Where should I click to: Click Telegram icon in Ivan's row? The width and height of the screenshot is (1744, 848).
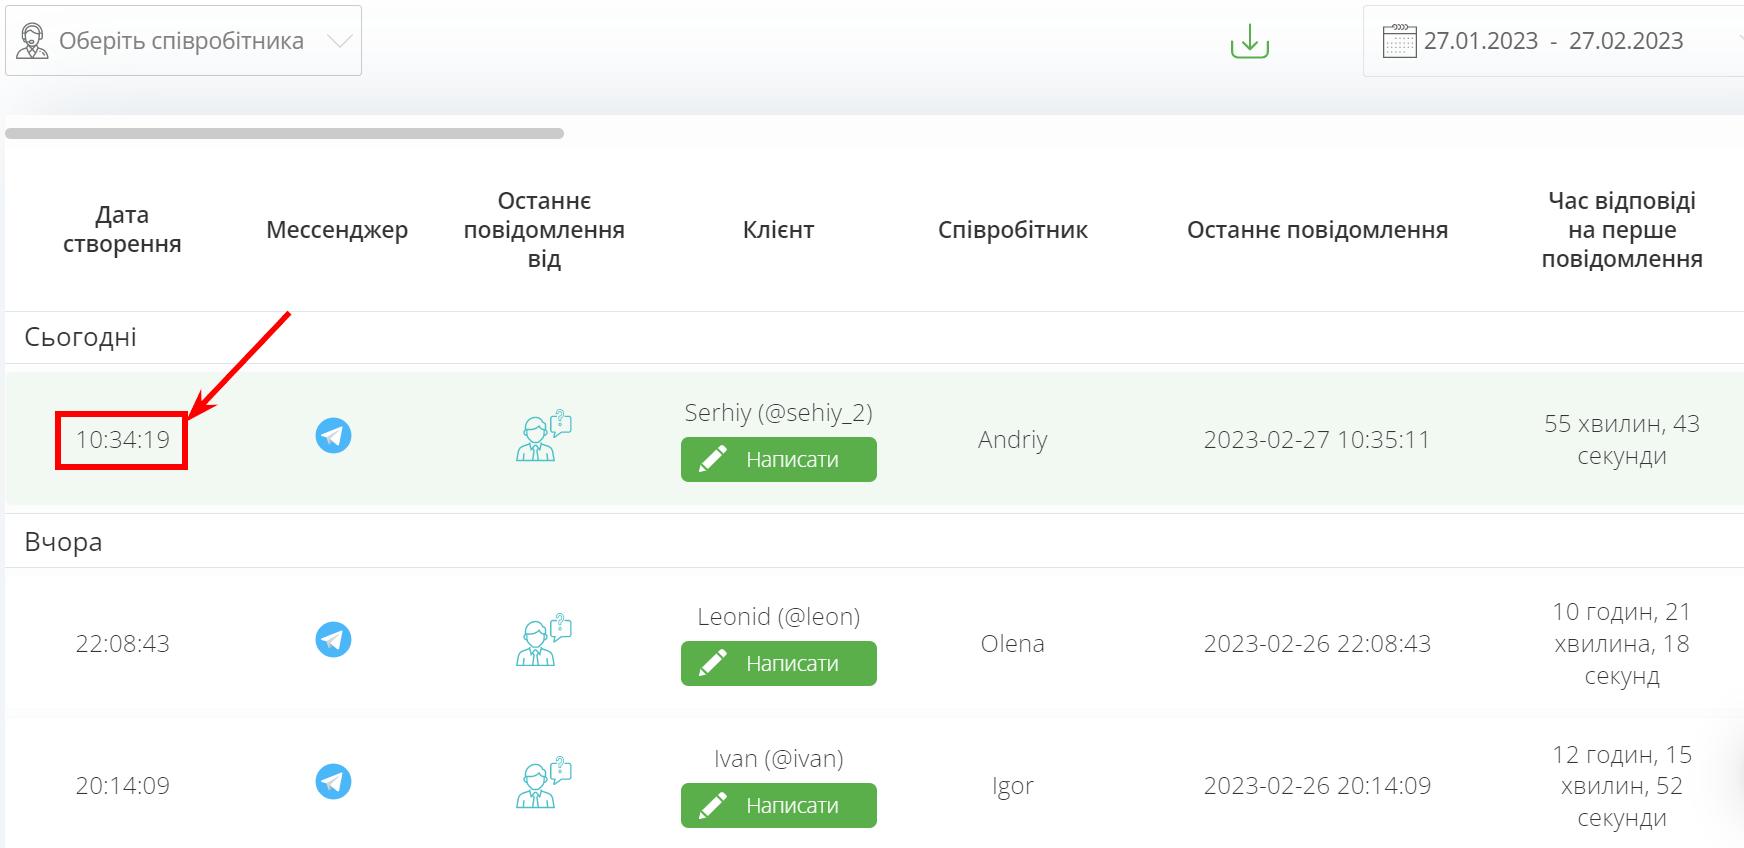(333, 782)
